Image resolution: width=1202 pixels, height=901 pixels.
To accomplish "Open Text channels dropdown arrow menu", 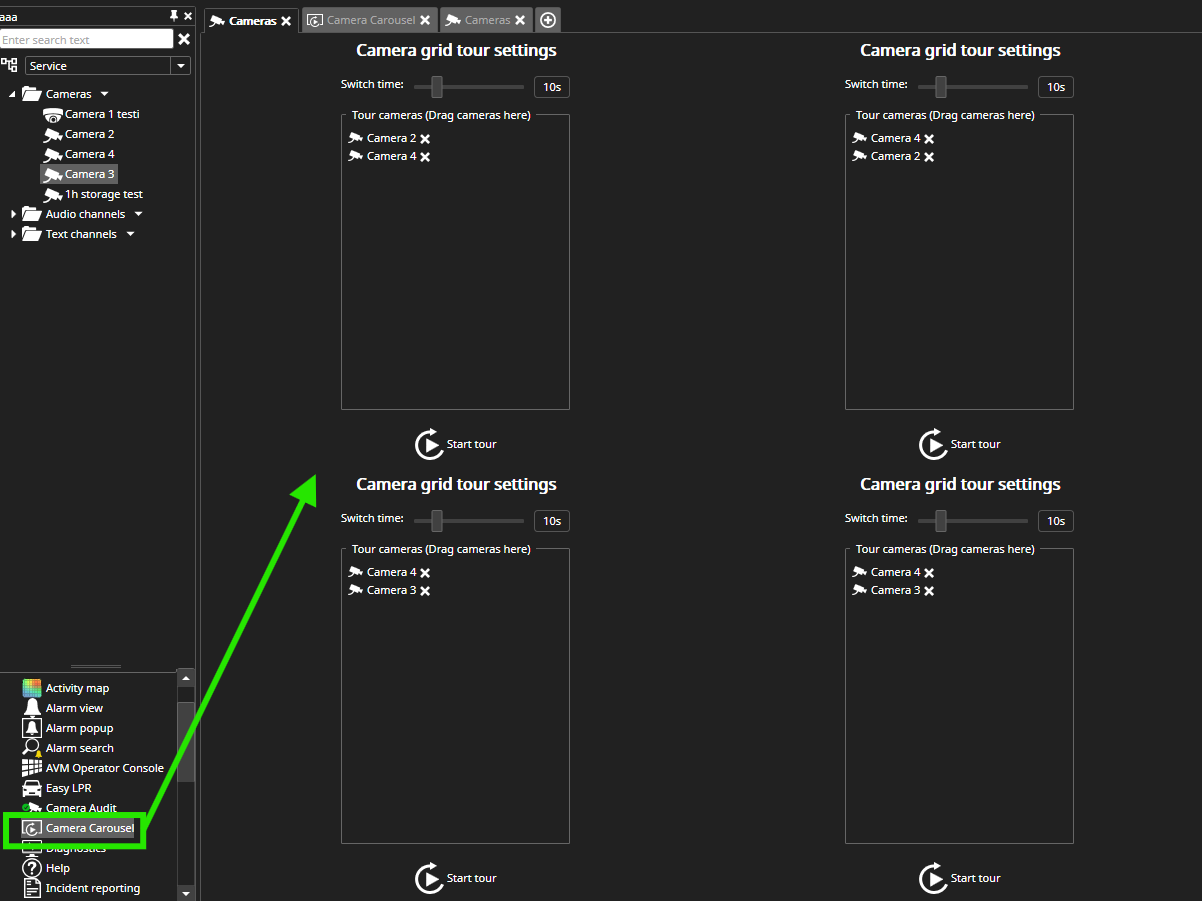I will pyautogui.click(x=130, y=234).
